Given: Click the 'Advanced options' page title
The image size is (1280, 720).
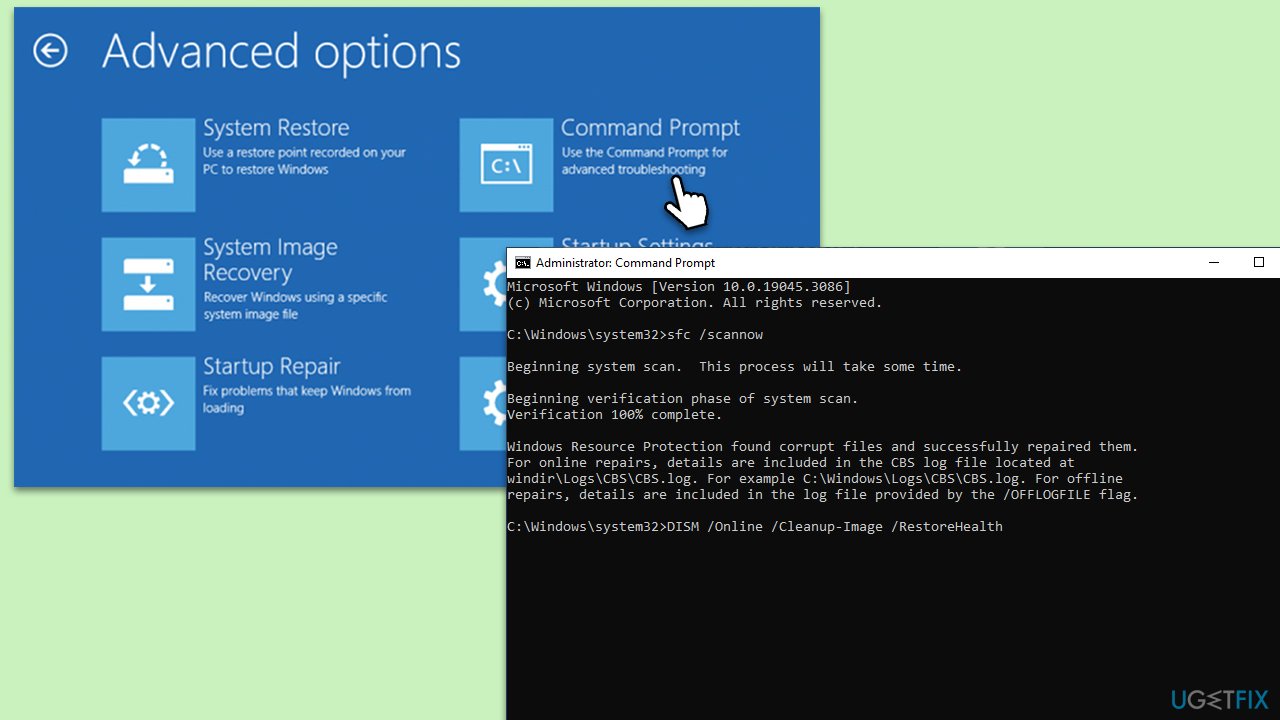Looking at the screenshot, I should [x=282, y=52].
